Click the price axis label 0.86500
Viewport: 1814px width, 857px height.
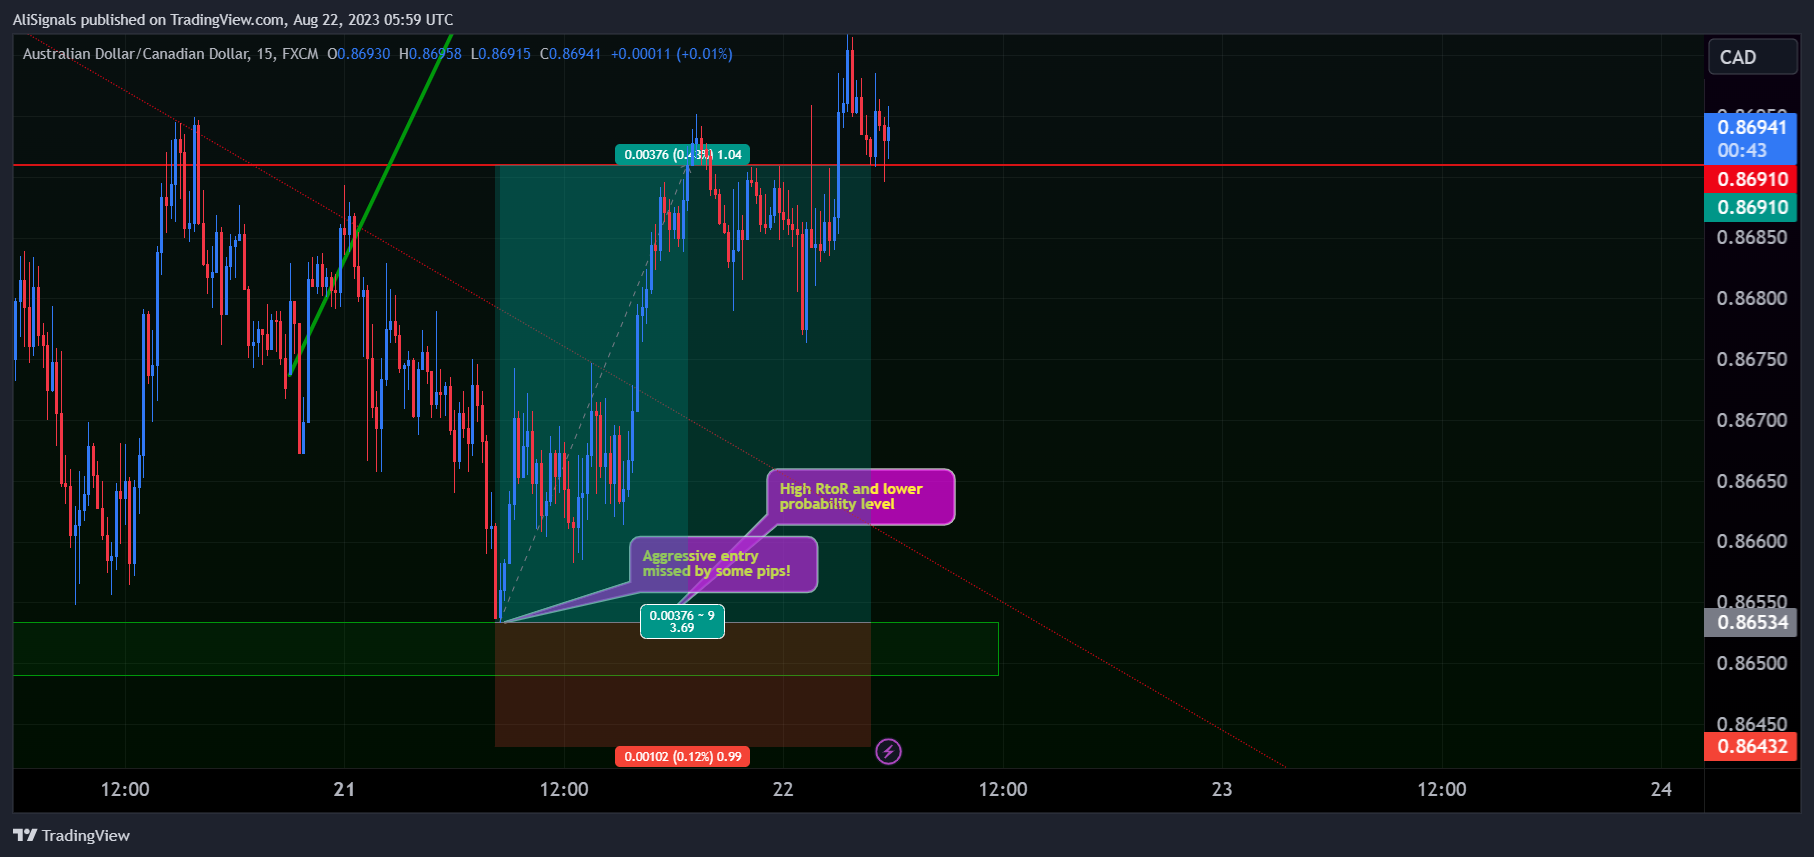pos(1752,663)
